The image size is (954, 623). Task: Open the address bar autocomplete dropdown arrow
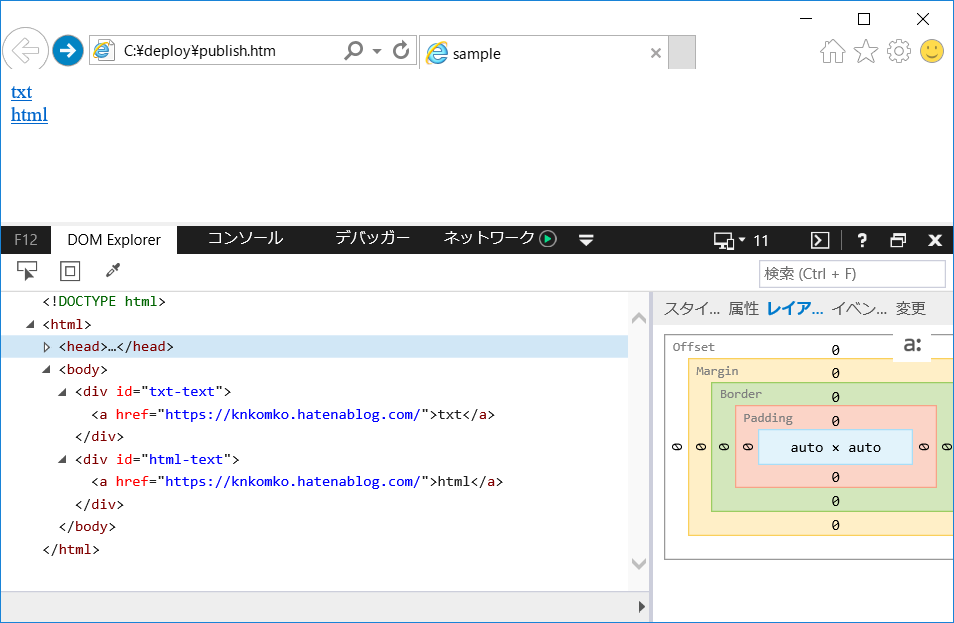click(377, 51)
